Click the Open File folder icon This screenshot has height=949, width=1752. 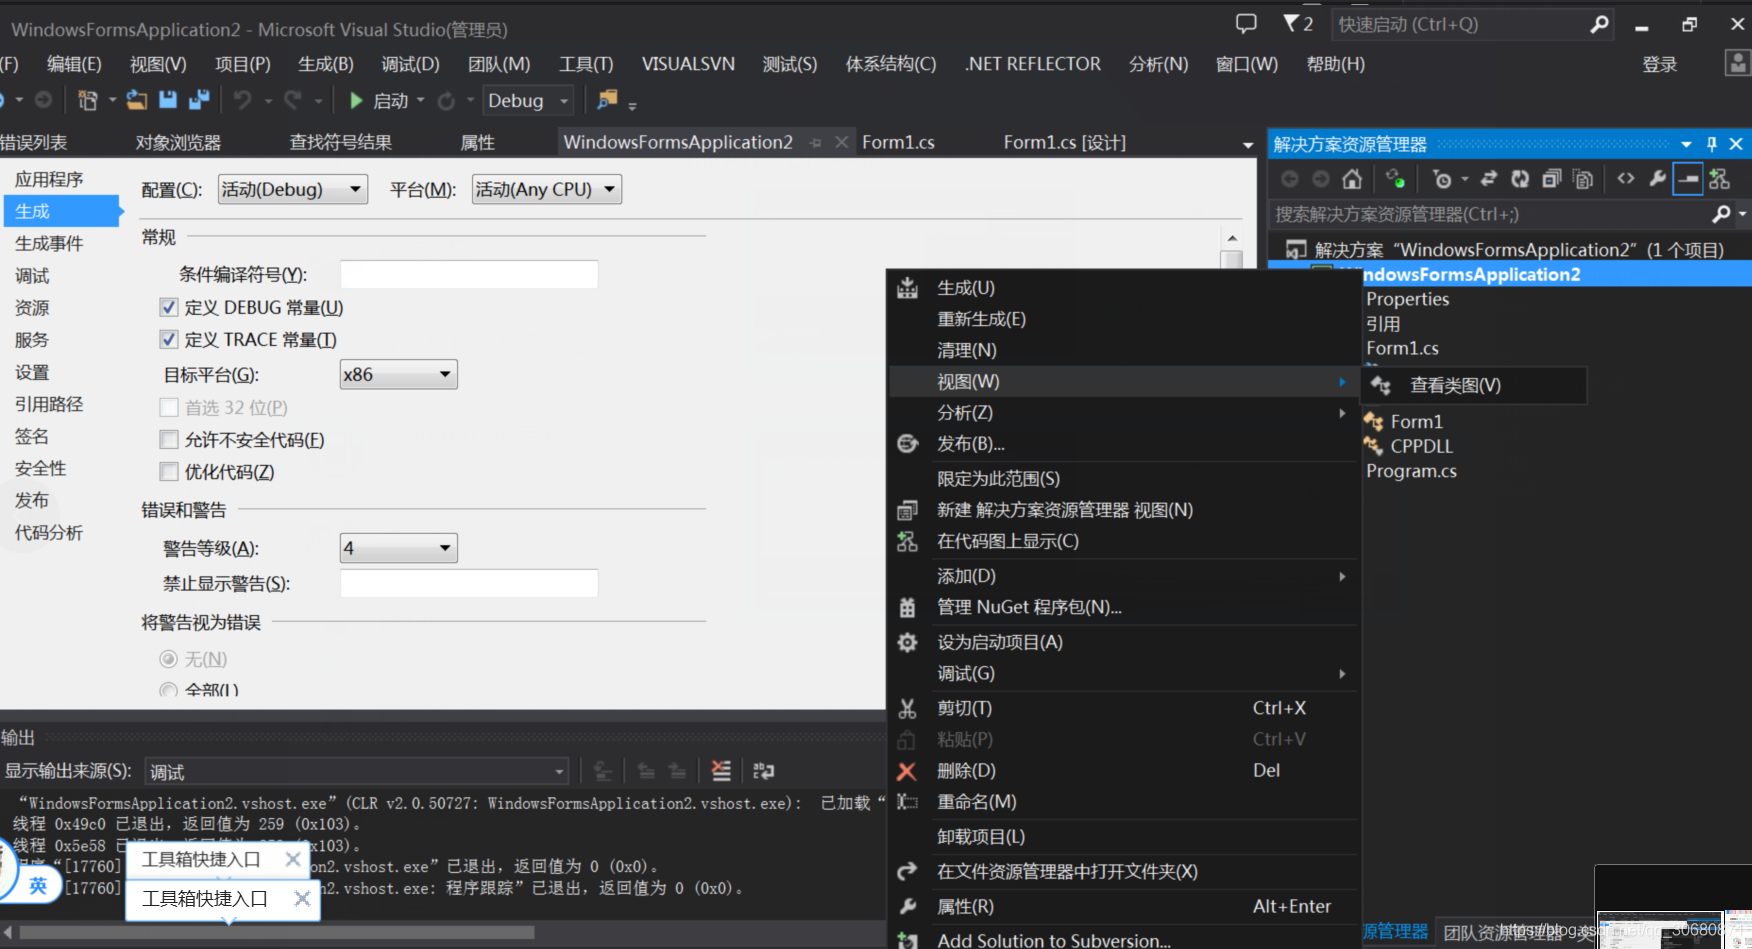tap(137, 100)
